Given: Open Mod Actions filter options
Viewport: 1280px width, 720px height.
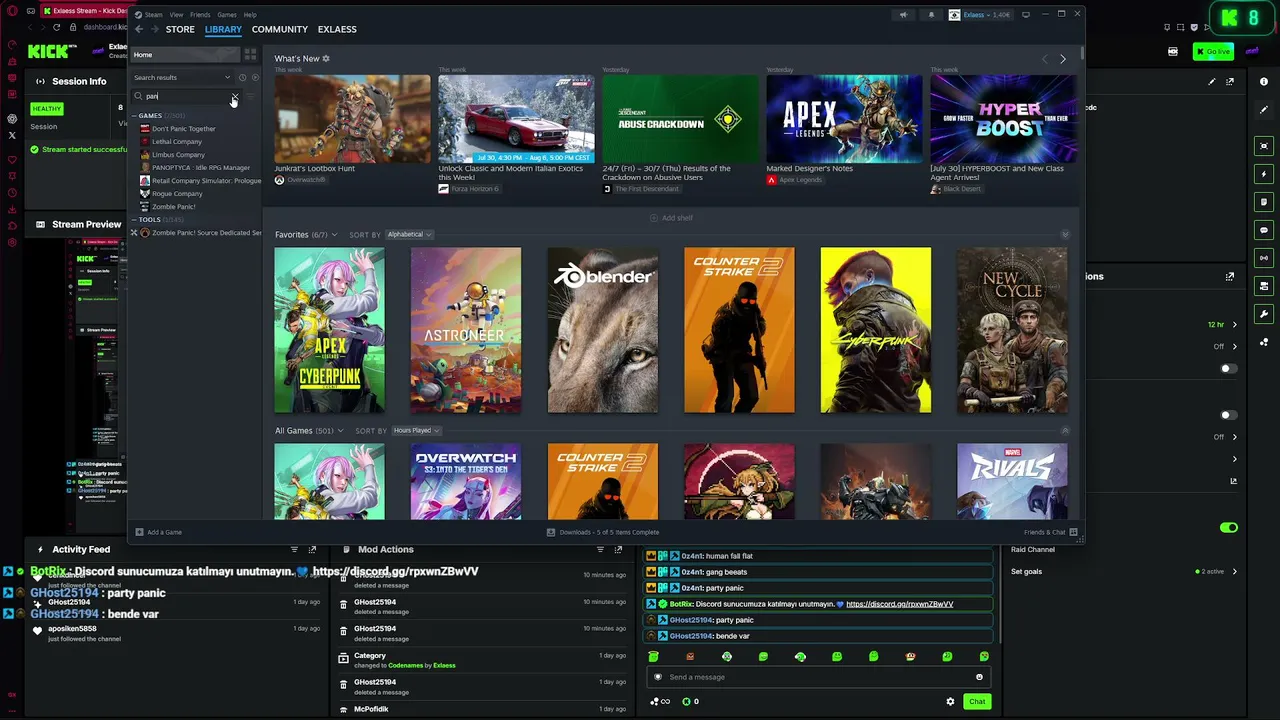Looking at the screenshot, I should (600, 549).
